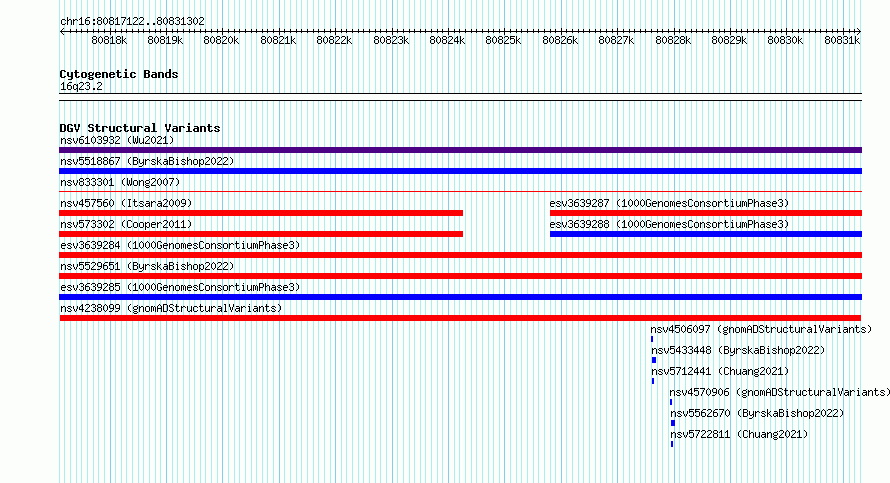Open nsv5518867 (ByrskaBishop2022) label
Screen dimensions: 890x483
point(147,161)
